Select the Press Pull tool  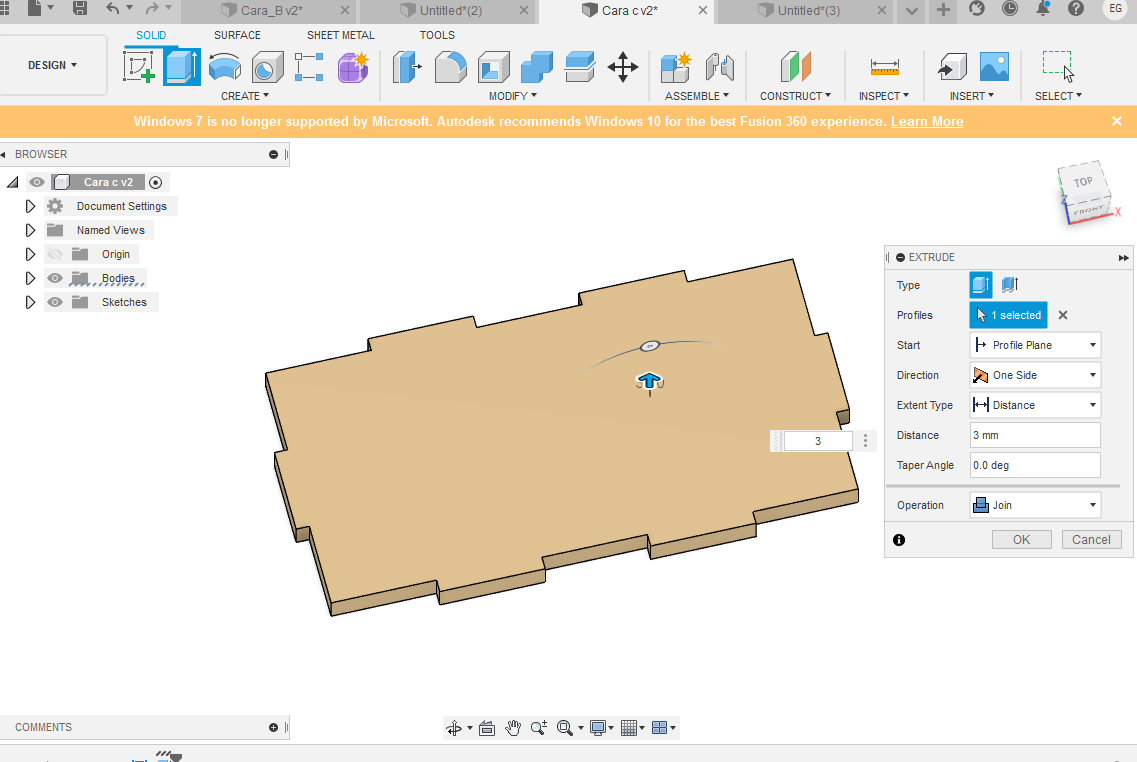(408, 67)
